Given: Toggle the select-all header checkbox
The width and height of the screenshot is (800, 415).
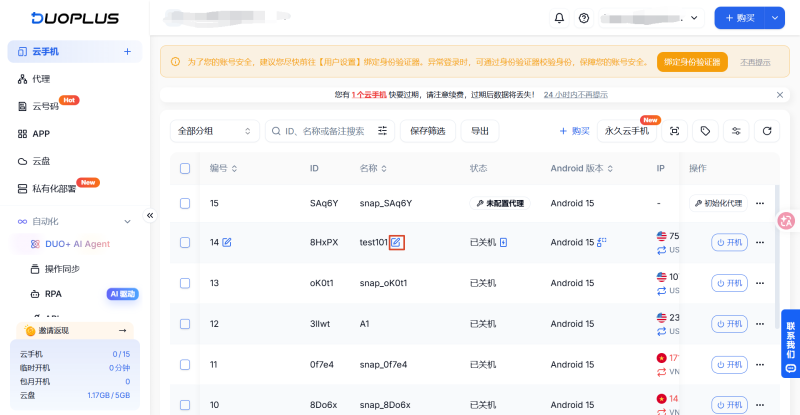Looking at the screenshot, I should coord(185,168).
